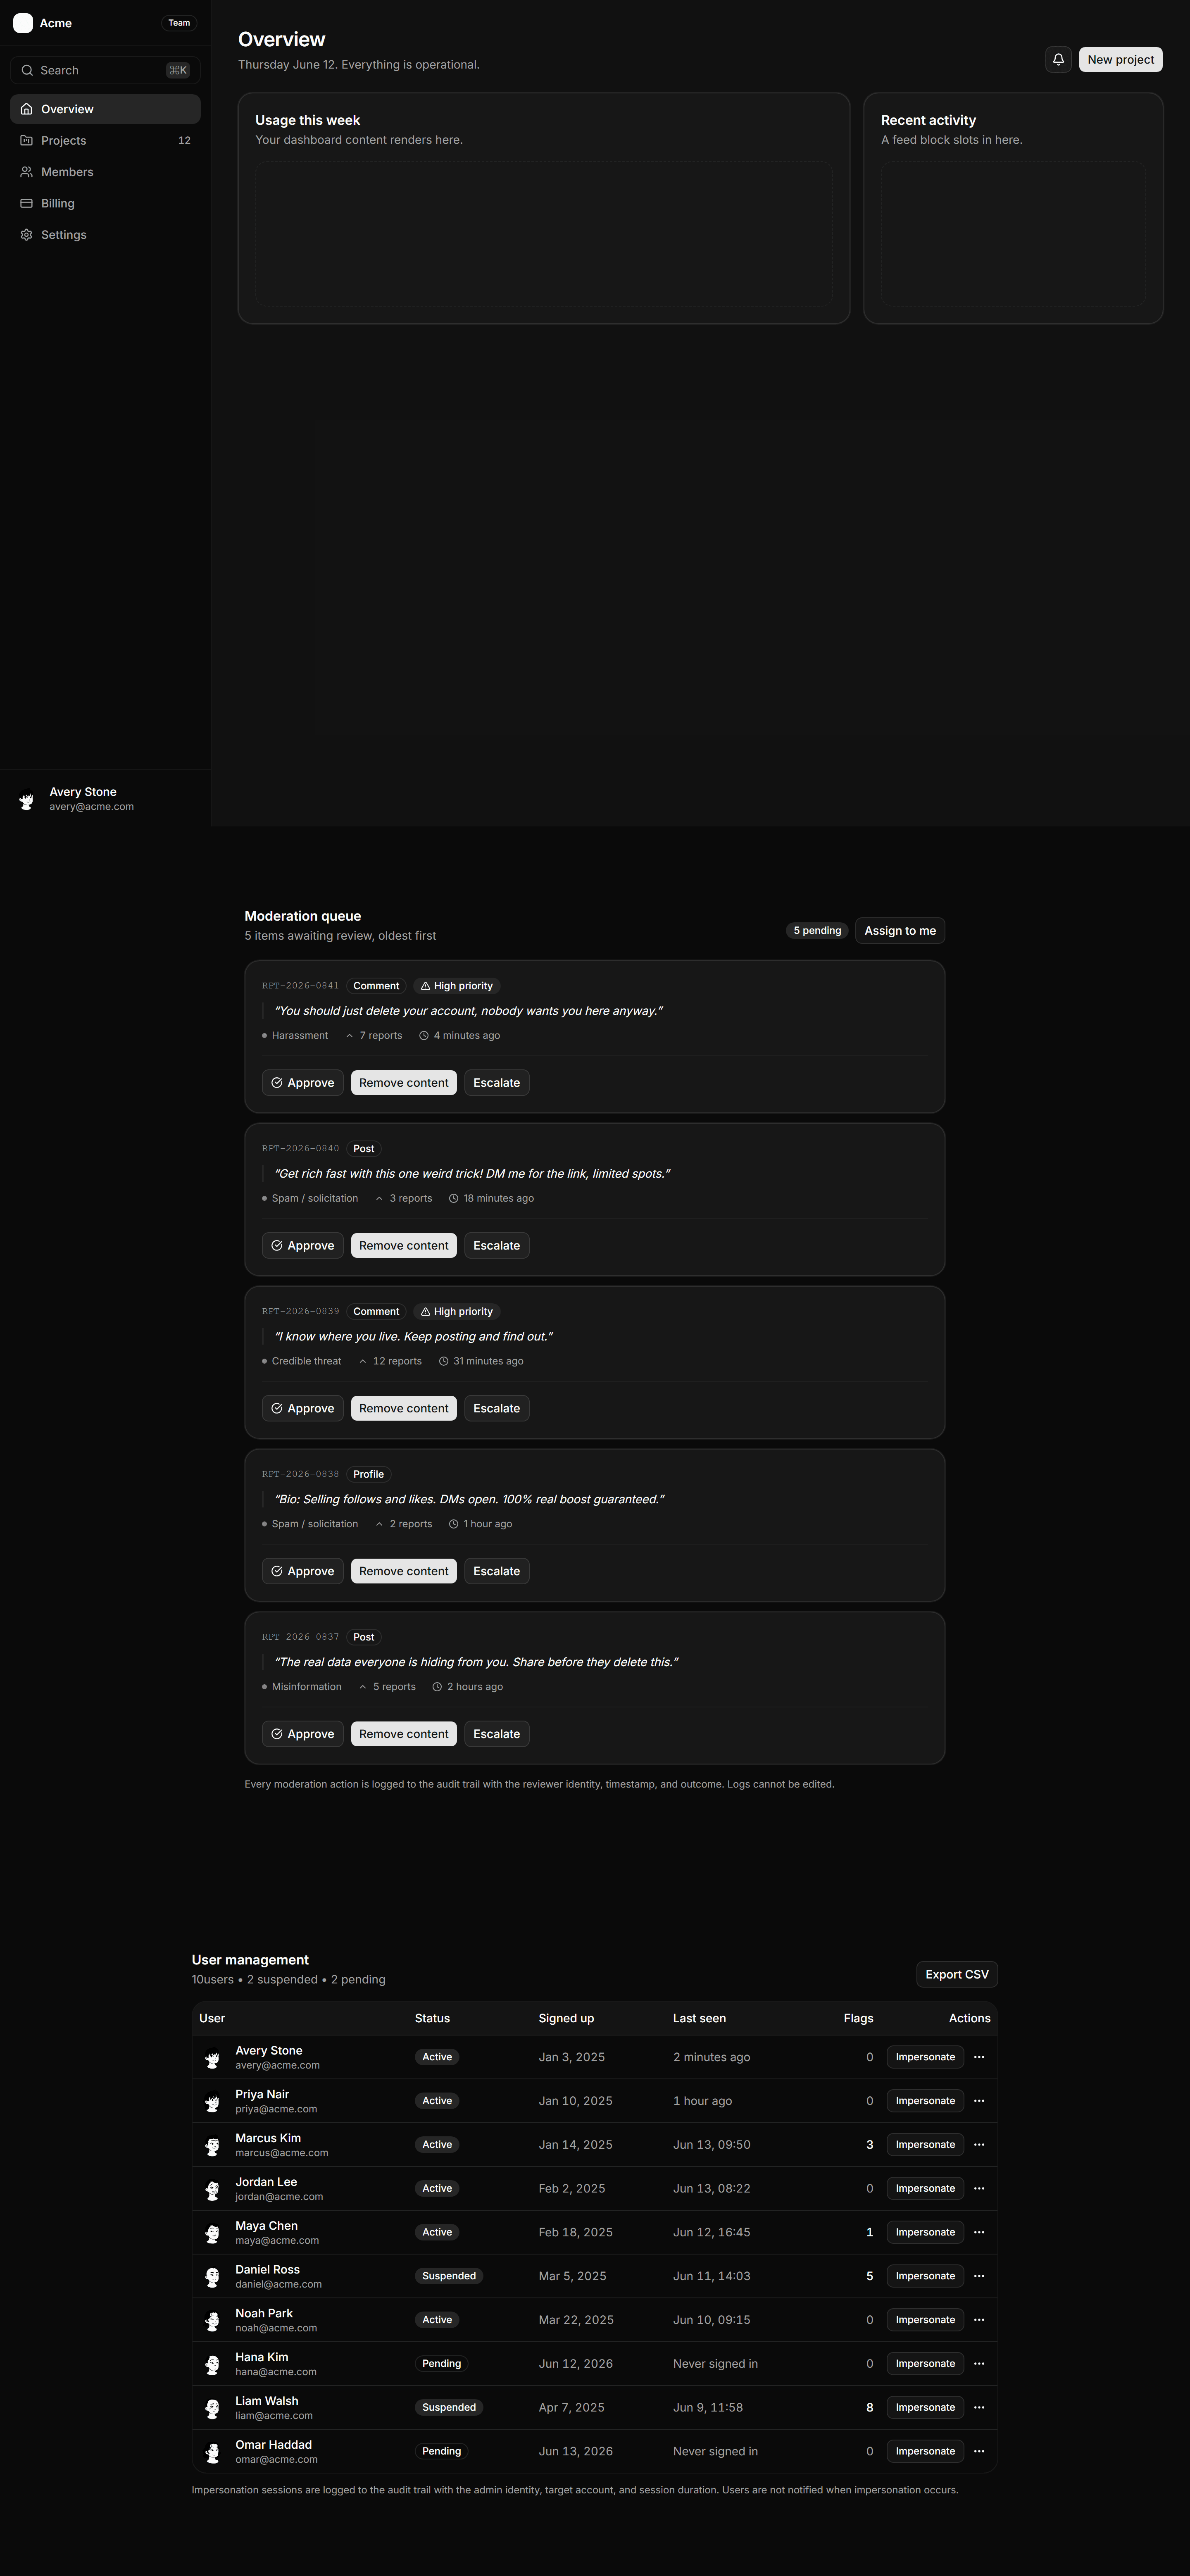Click the noah@acme.com email
1190x2576 pixels.
tap(276, 2328)
